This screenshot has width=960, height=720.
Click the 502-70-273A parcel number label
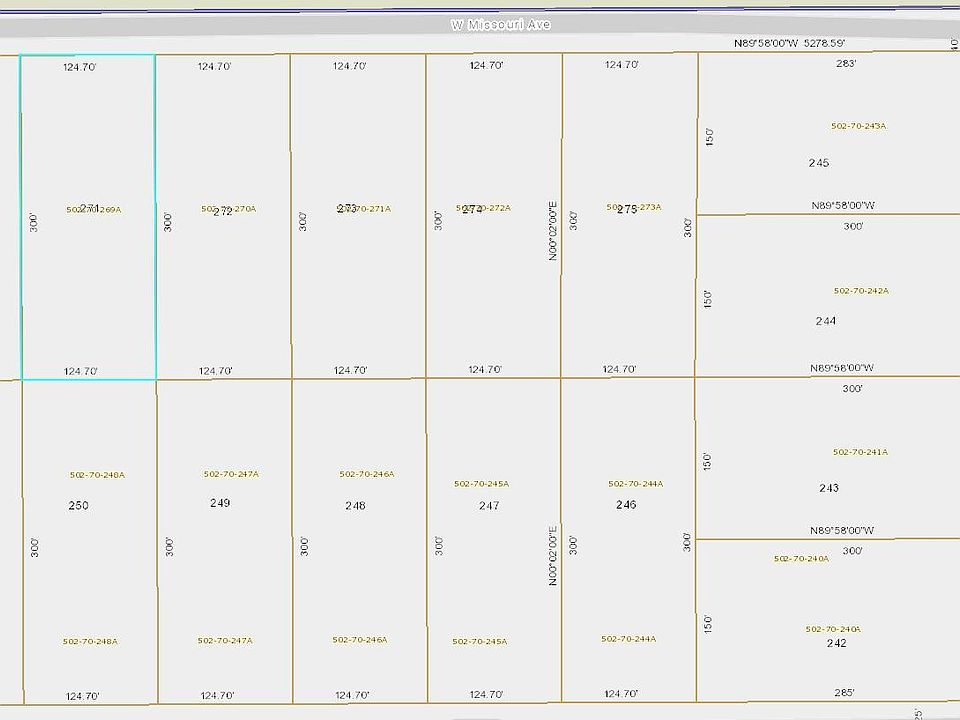click(x=634, y=207)
